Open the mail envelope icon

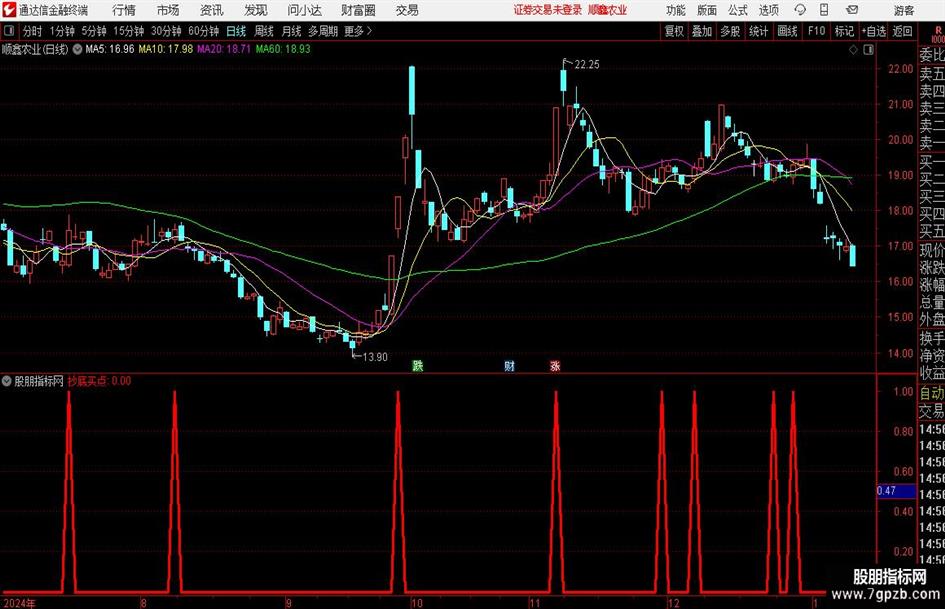852,10
